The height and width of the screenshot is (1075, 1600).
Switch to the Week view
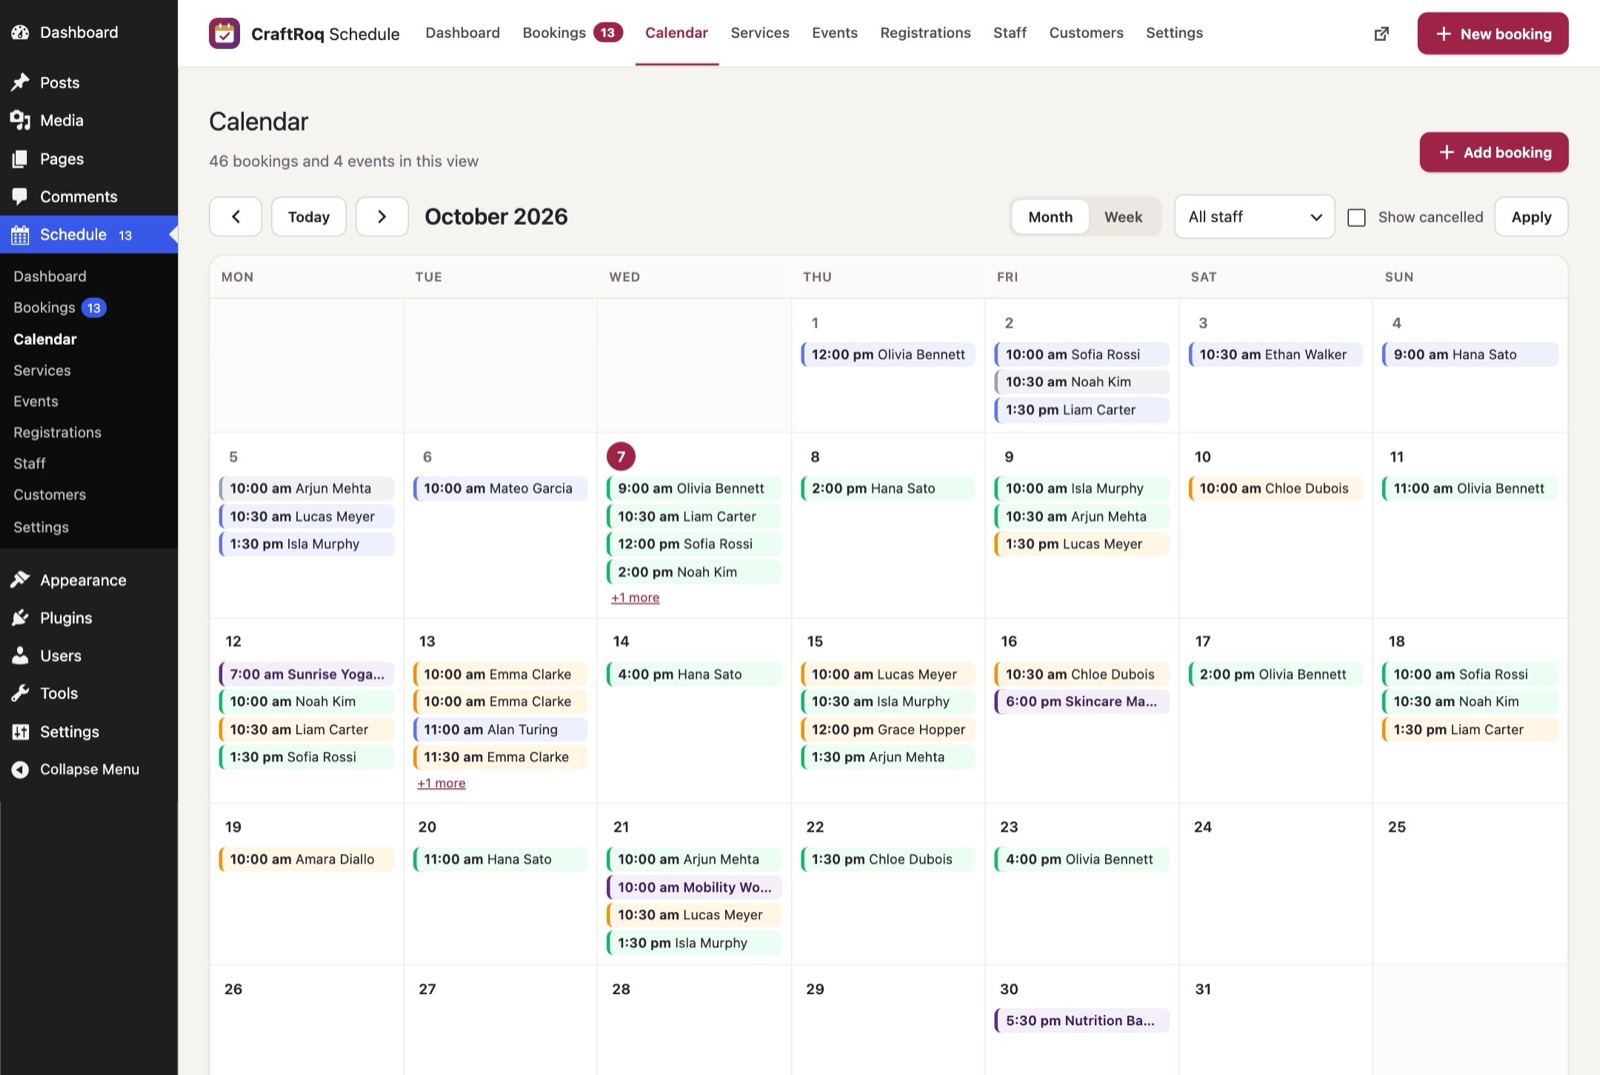point(1123,217)
